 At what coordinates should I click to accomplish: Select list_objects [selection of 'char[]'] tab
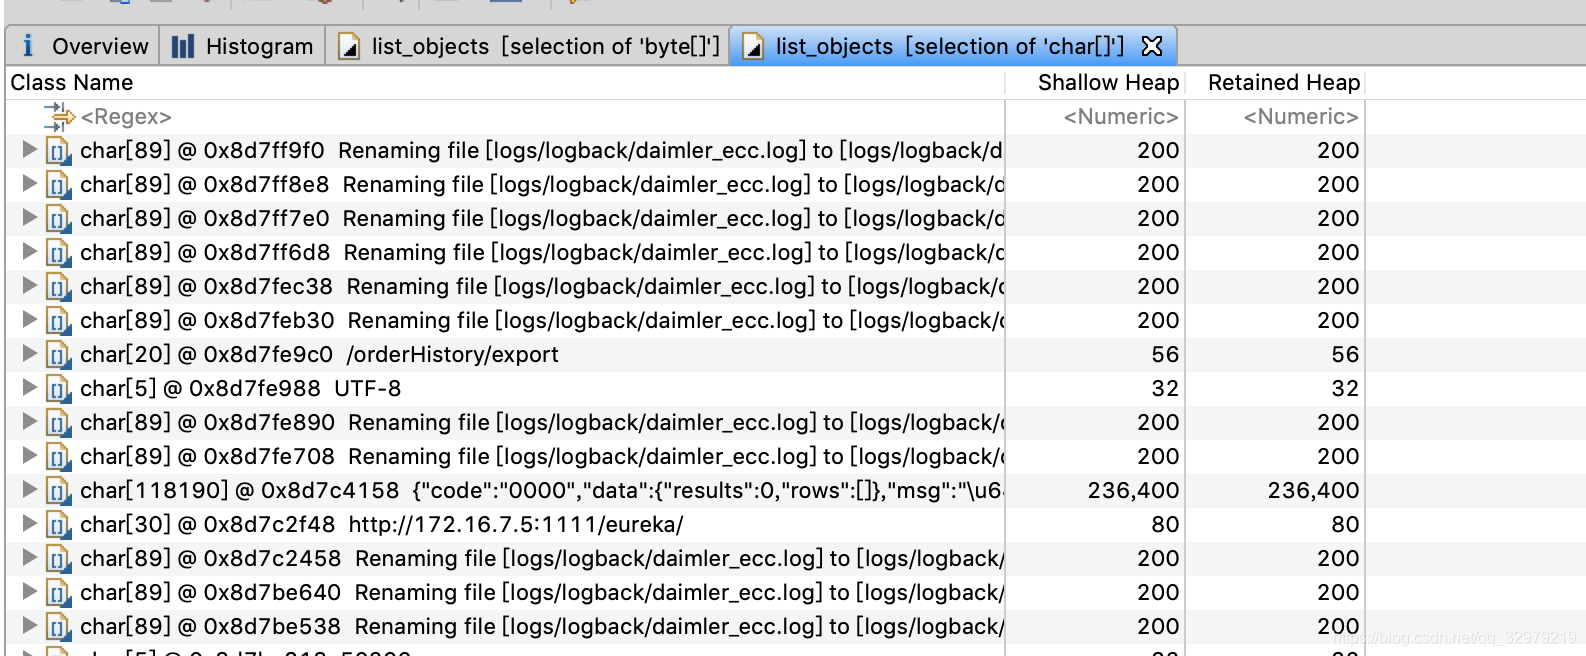point(952,46)
